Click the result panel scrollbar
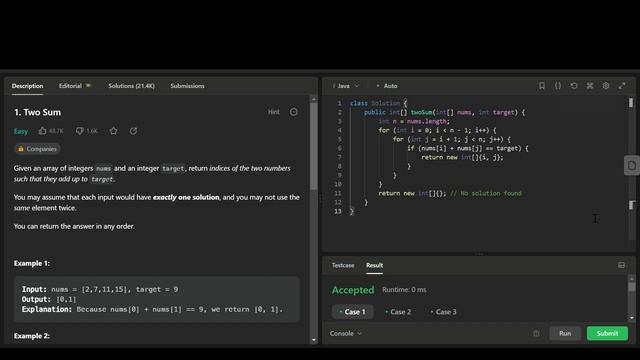Screen dimensions: 640x360 [632, 287]
